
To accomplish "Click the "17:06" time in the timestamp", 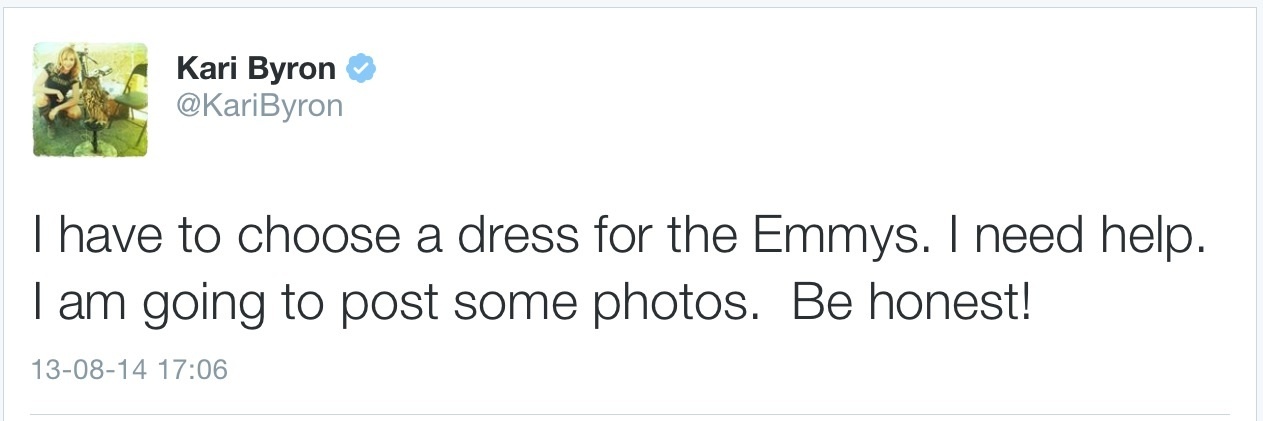I will tap(193, 370).
